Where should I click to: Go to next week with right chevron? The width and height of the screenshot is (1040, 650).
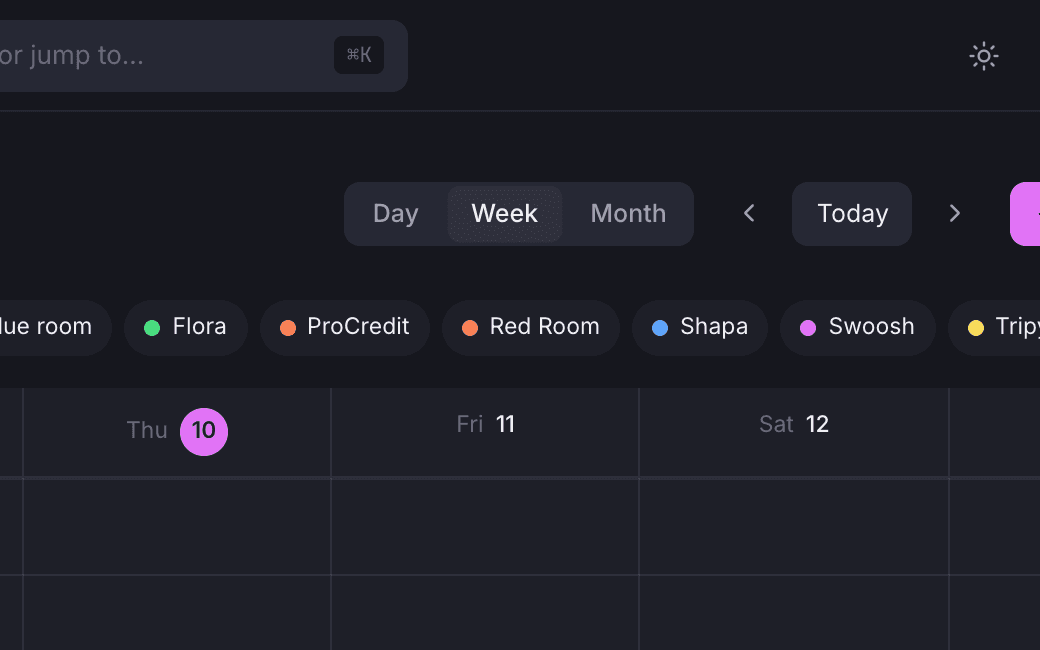(x=954, y=214)
